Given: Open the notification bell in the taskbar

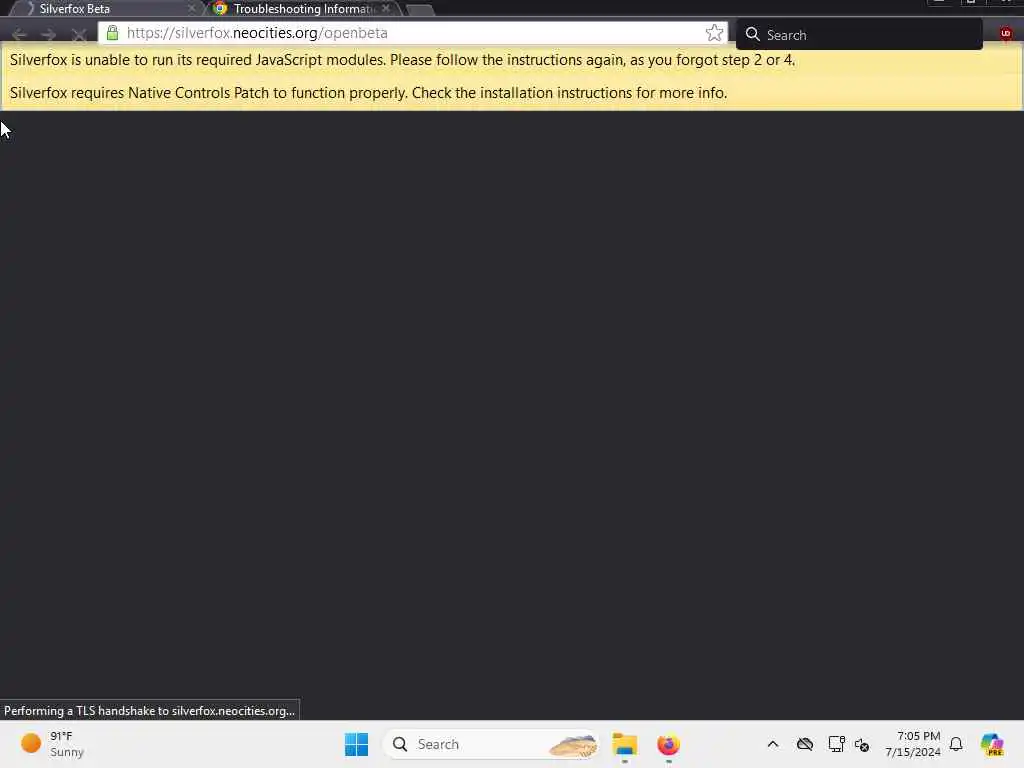Looking at the screenshot, I should (957, 744).
